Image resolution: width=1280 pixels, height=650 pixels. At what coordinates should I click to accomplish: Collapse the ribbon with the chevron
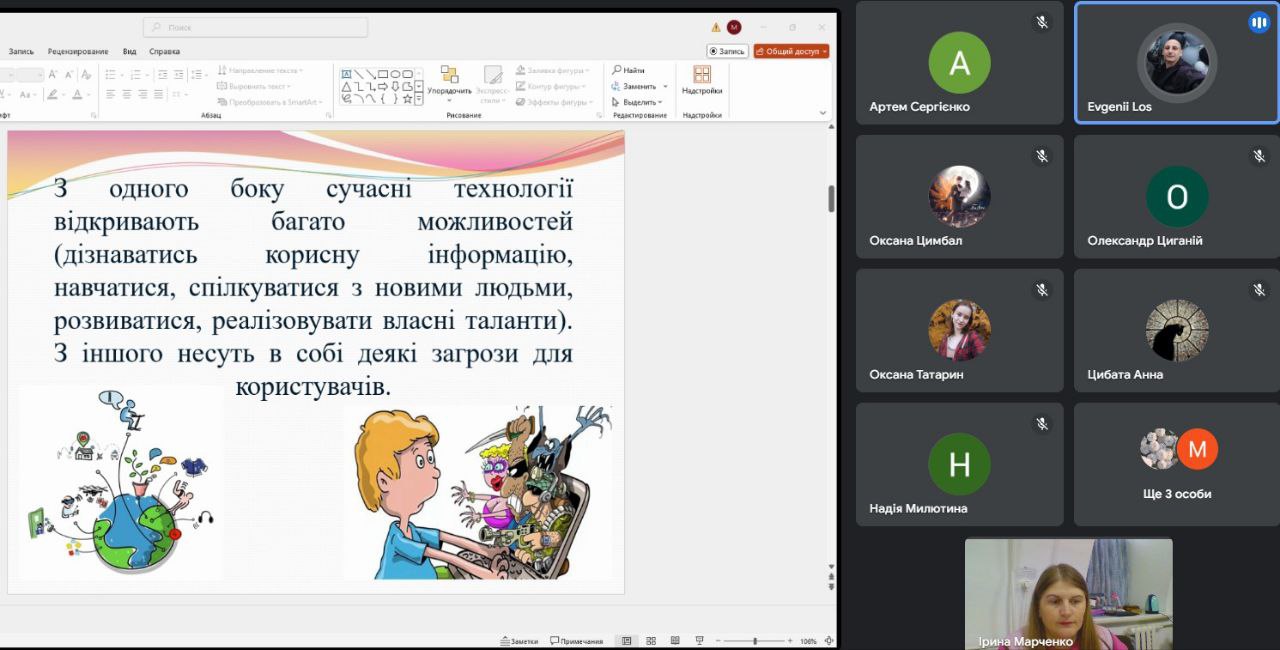(823, 112)
